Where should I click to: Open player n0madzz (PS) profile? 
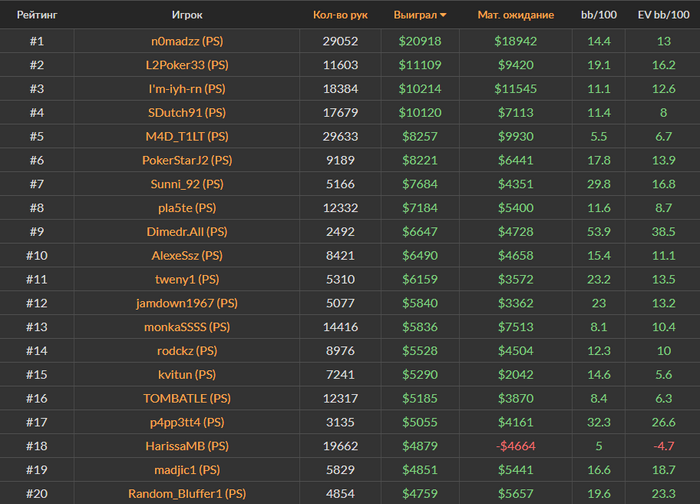click(x=186, y=41)
